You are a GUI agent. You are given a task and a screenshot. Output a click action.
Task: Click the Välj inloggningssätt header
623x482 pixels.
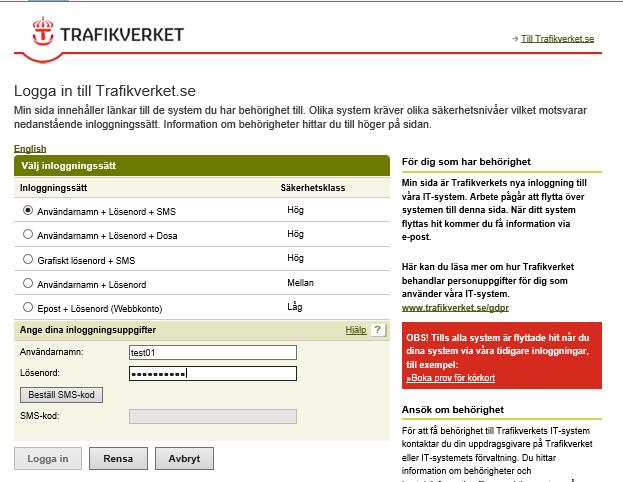[x=202, y=166]
